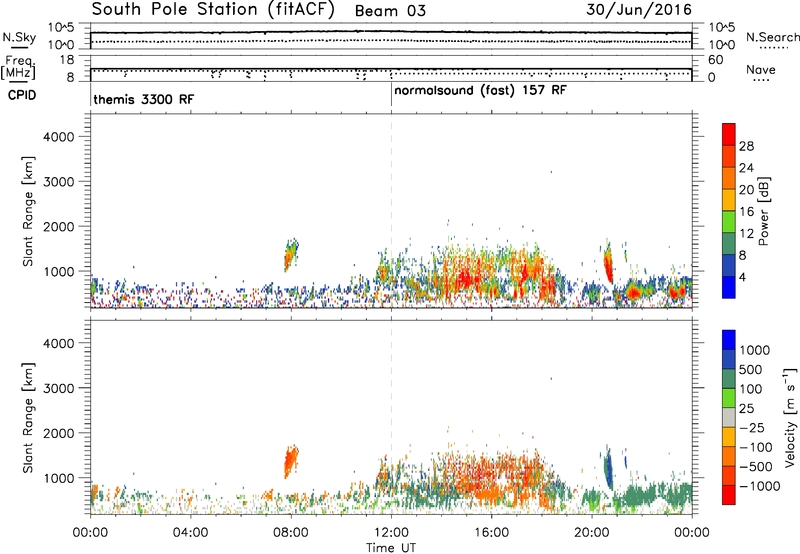The width and height of the screenshot is (800, 554).
Task: Click the 'South Pole Station (fitACF)' title
Action: (x=213, y=9)
